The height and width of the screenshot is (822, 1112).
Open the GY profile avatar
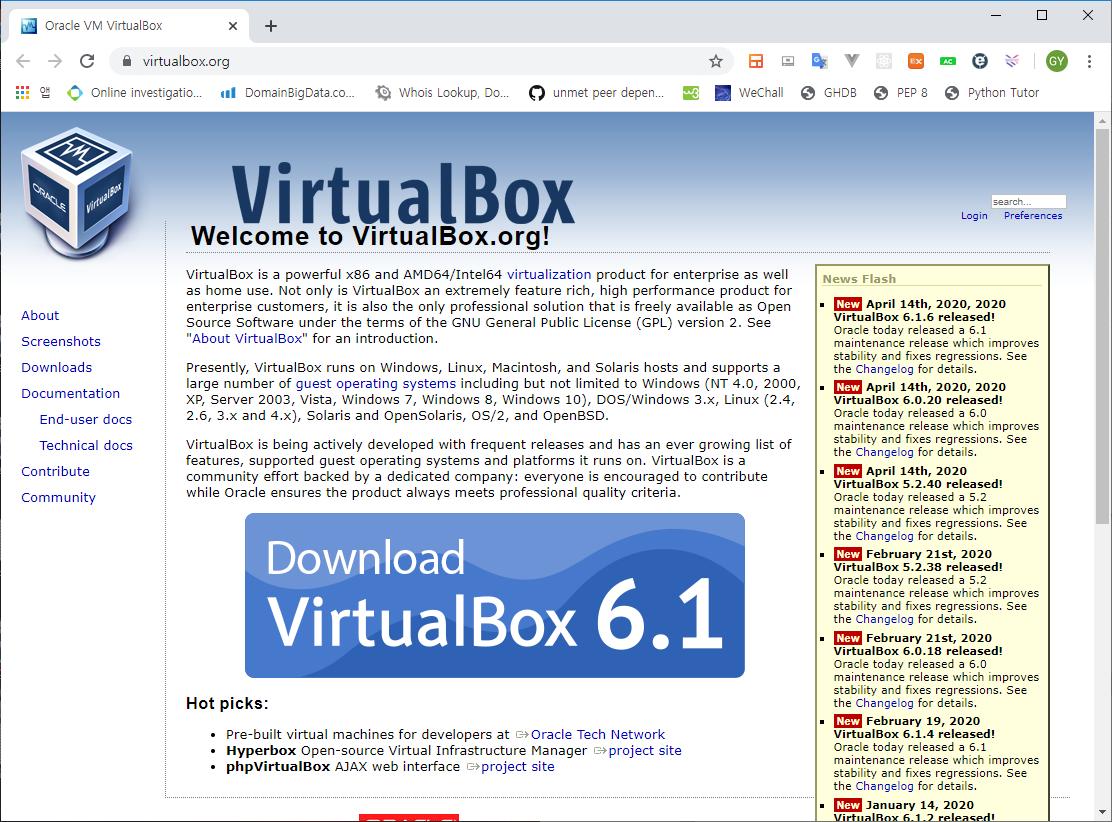tap(1056, 61)
